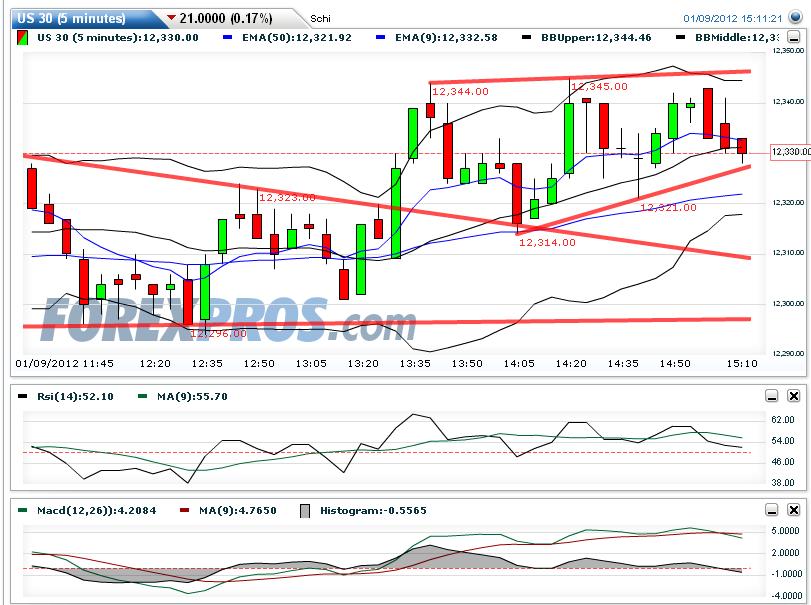Click the Histogram legend icon in MACD panel
This screenshot has height=605, width=811.
303,508
